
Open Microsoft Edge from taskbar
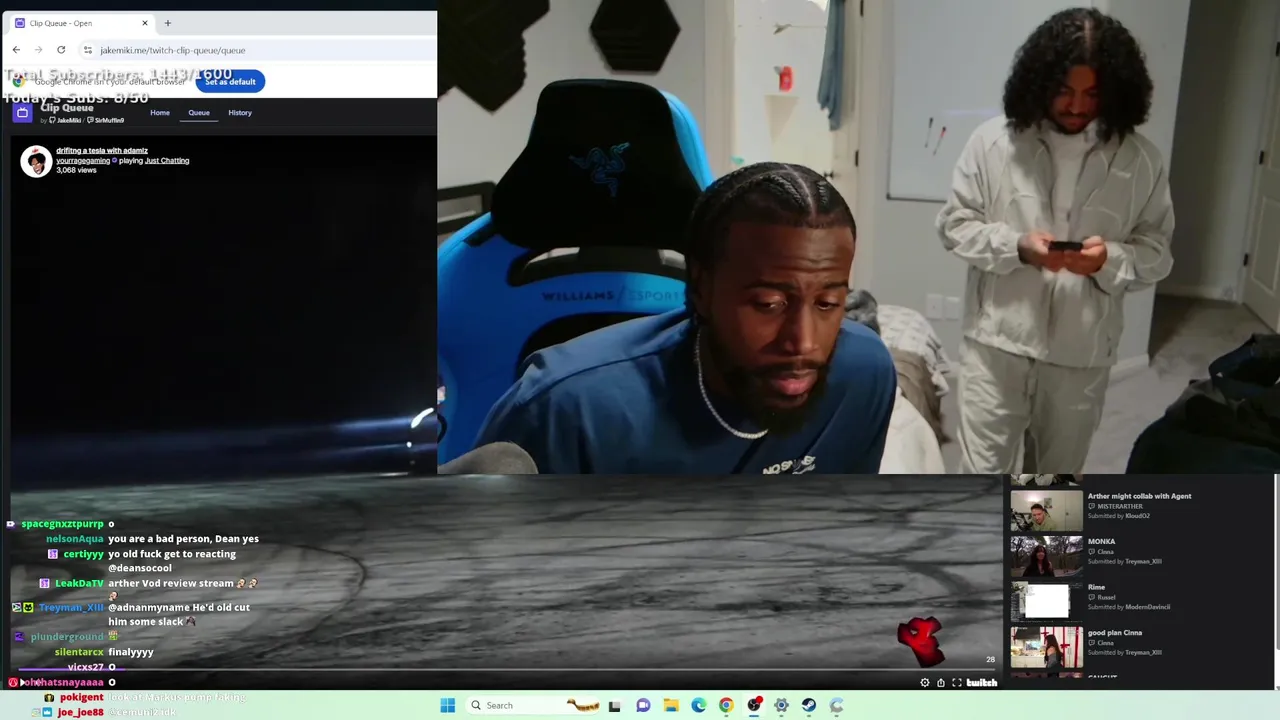698,705
